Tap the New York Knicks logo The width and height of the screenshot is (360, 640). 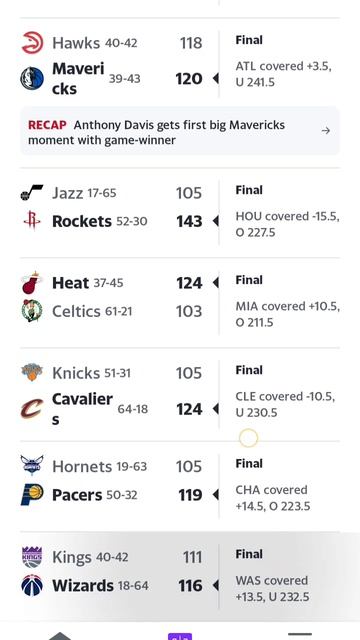point(32,372)
